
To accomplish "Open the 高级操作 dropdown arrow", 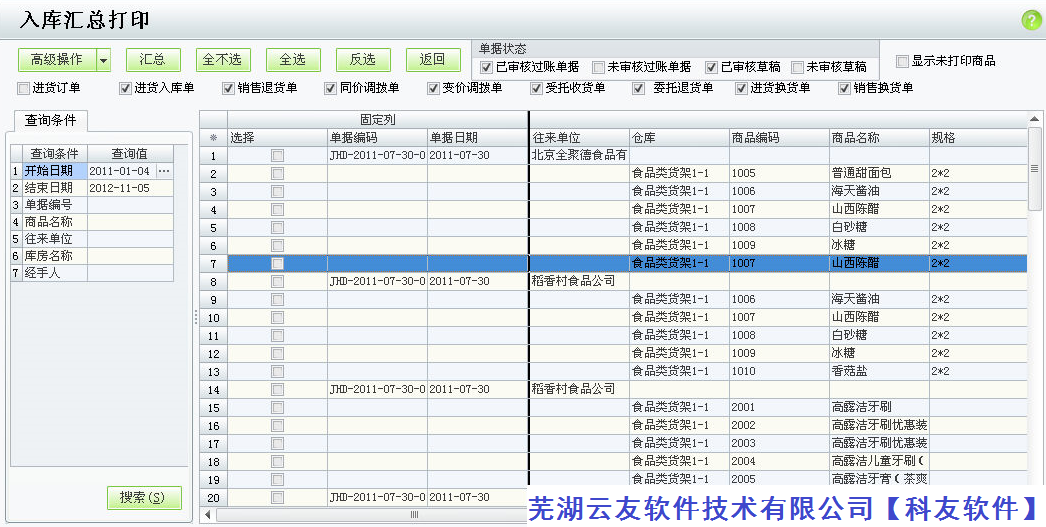I will [x=103, y=60].
